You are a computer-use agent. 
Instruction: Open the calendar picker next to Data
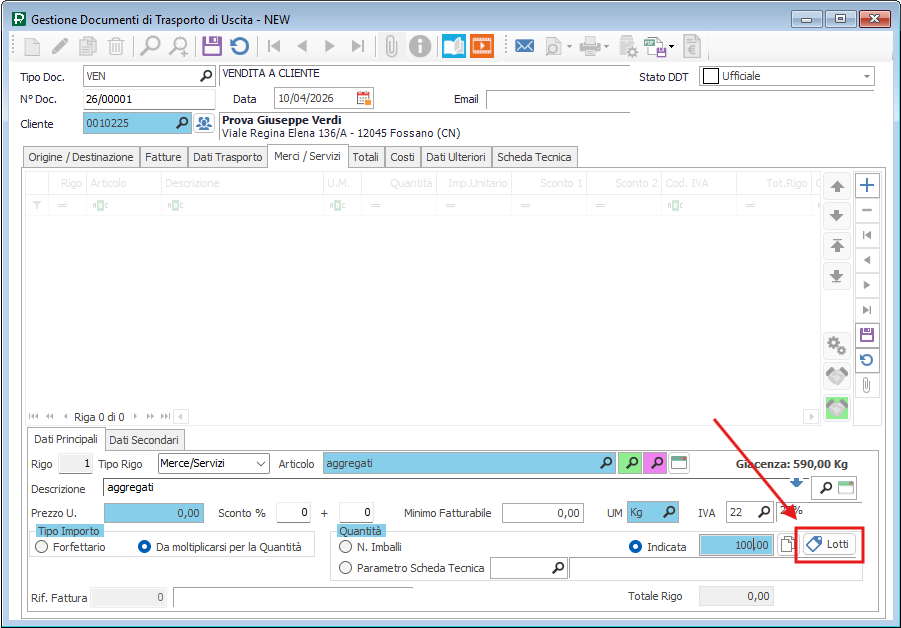coord(364,98)
